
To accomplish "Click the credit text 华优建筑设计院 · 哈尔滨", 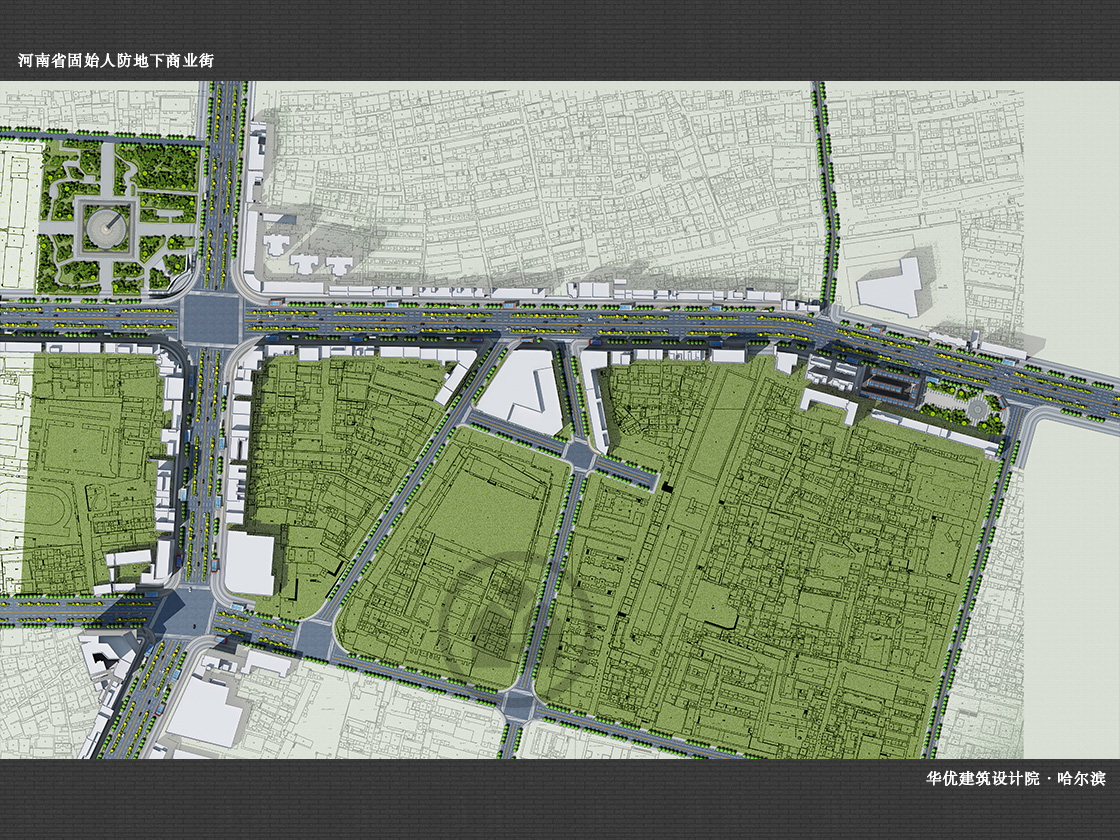I will click(1016, 779).
